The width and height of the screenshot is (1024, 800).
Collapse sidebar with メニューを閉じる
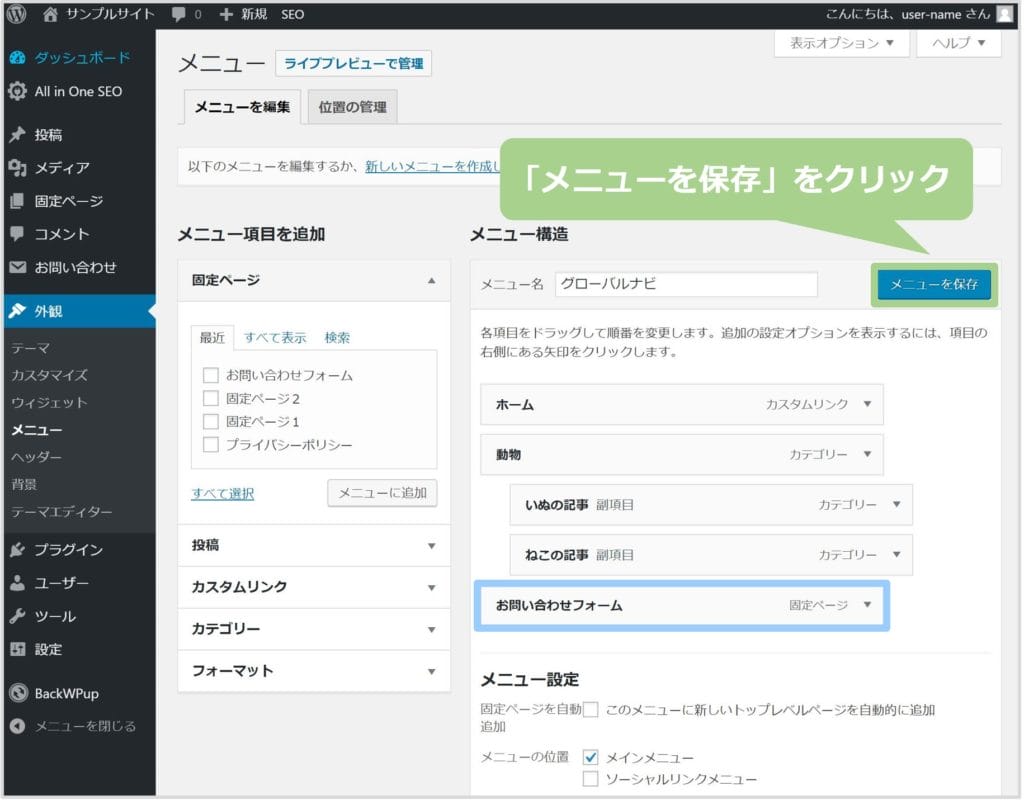pos(85,726)
